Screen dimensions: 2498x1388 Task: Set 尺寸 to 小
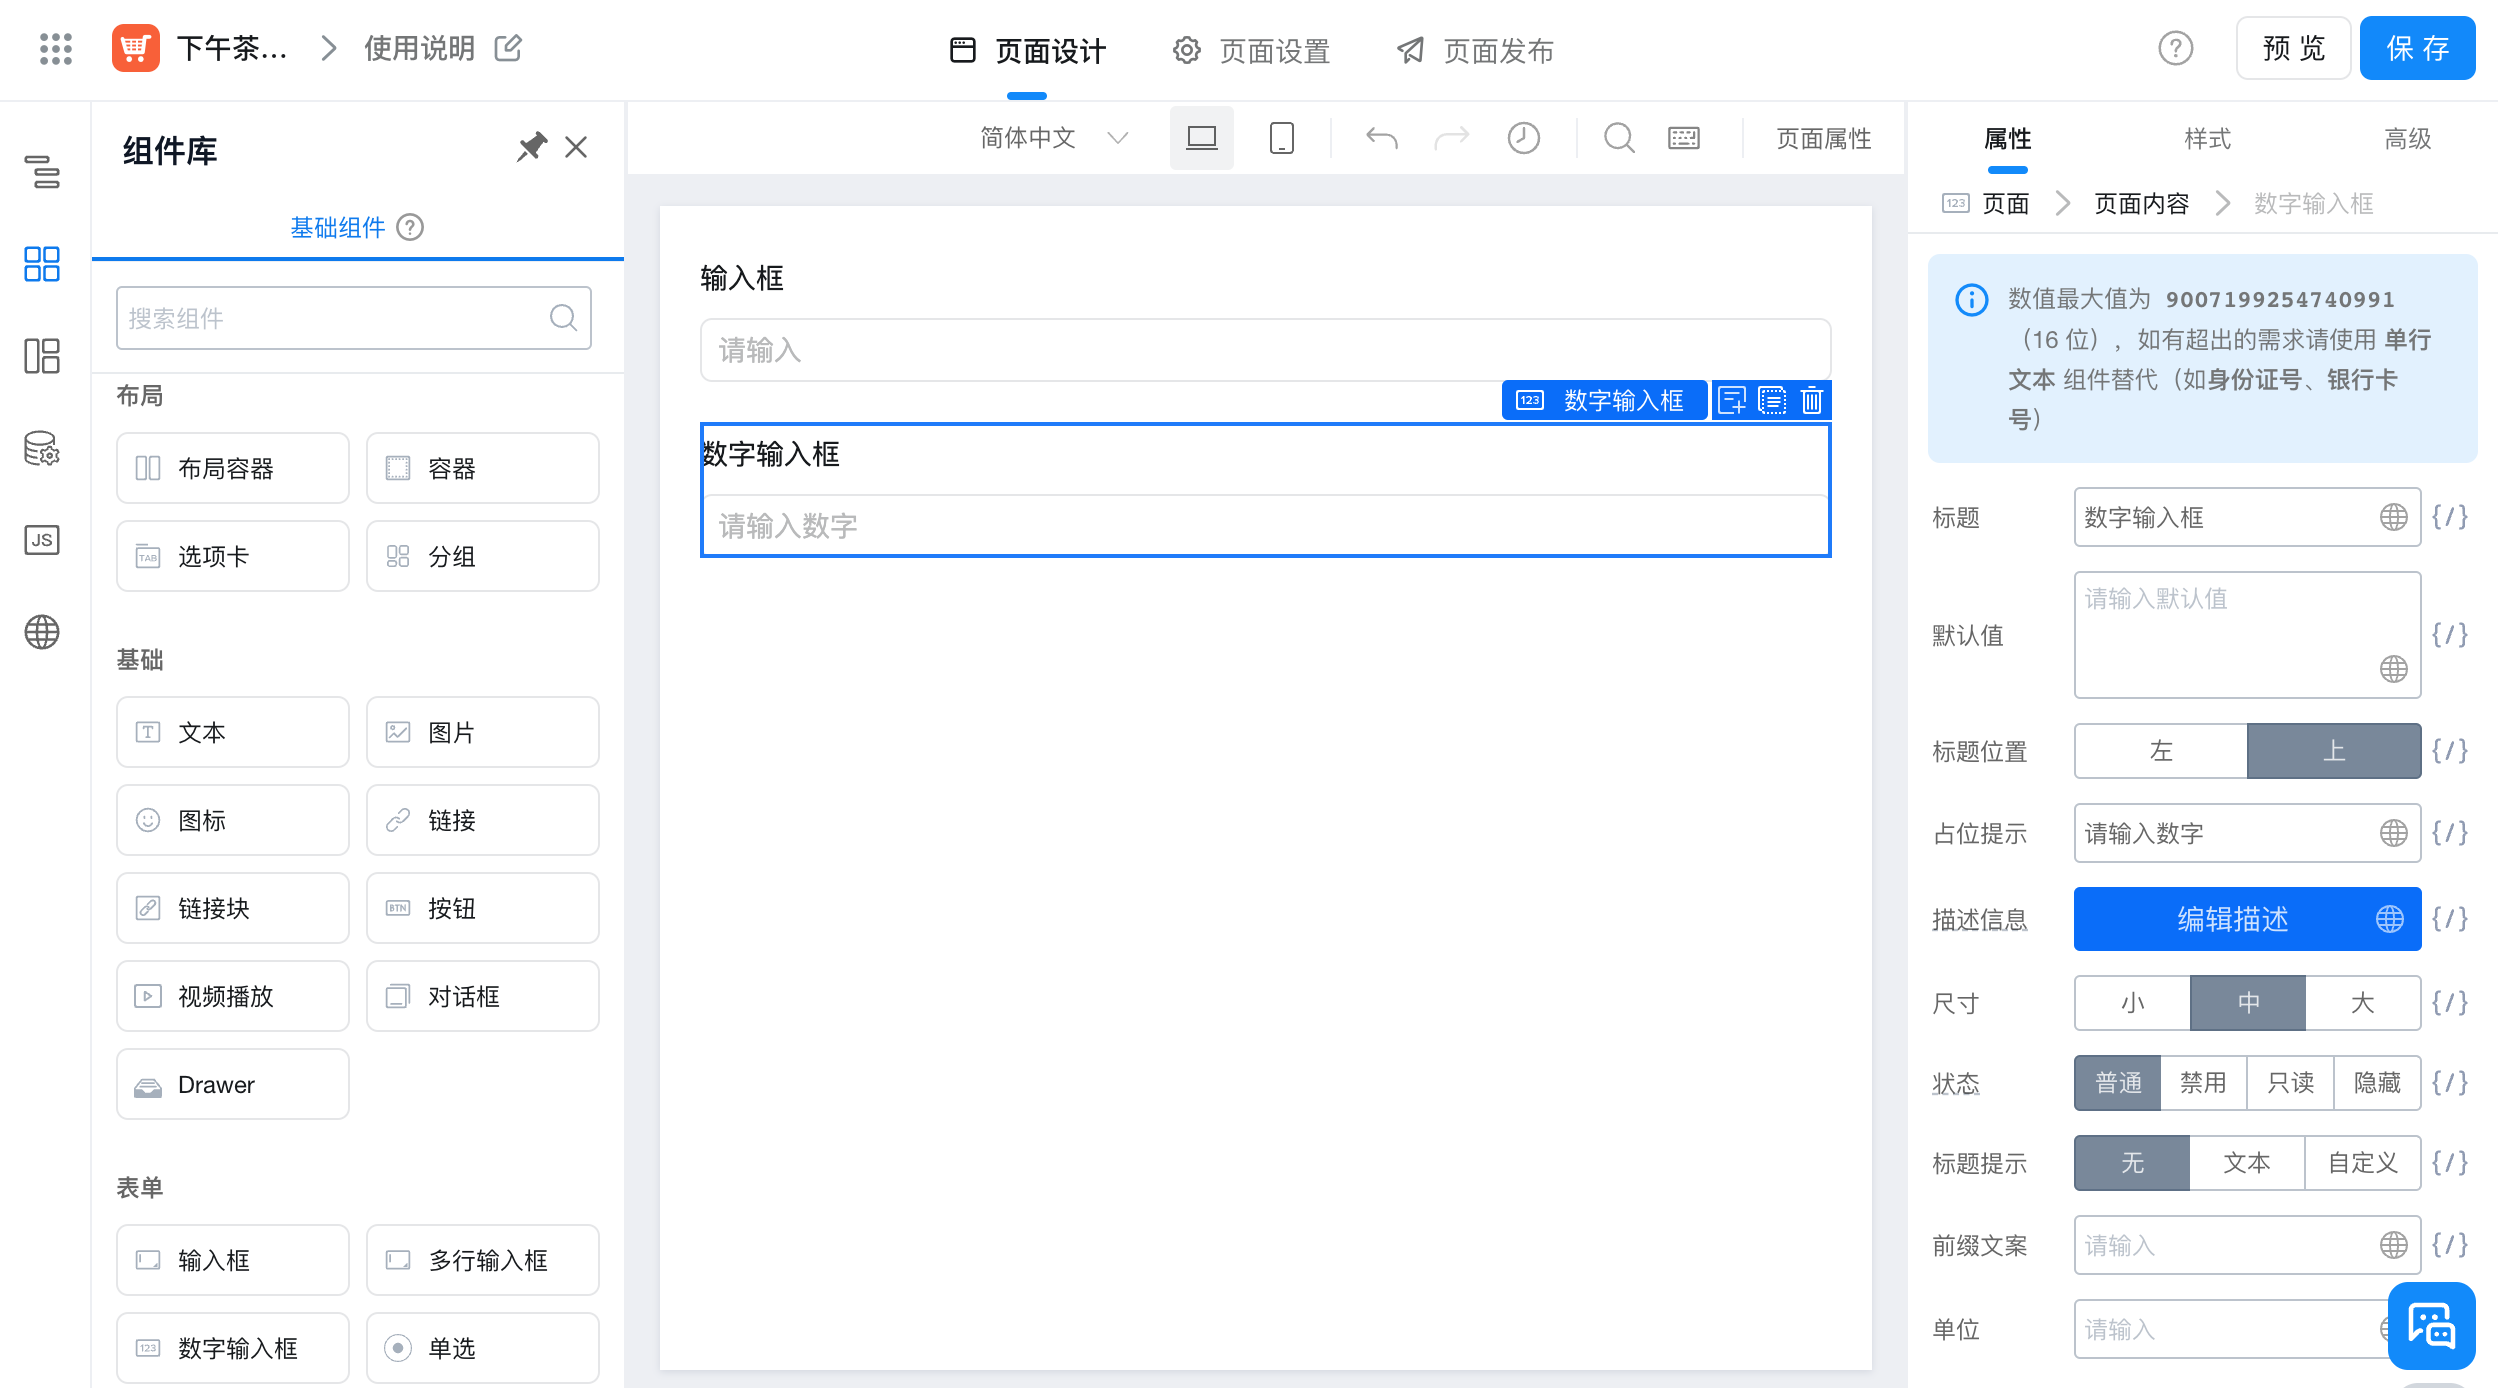[2132, 1003]
